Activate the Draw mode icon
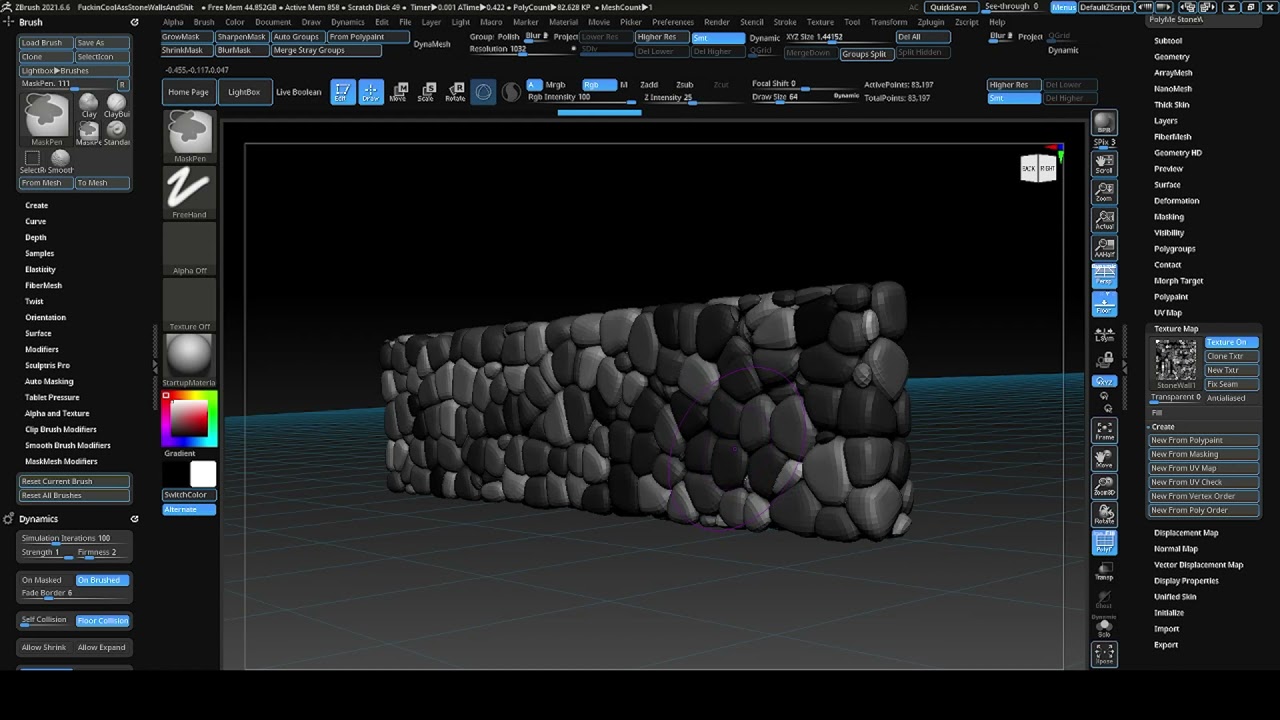Viewport: 1280px width, 720px height. point(371,92)
